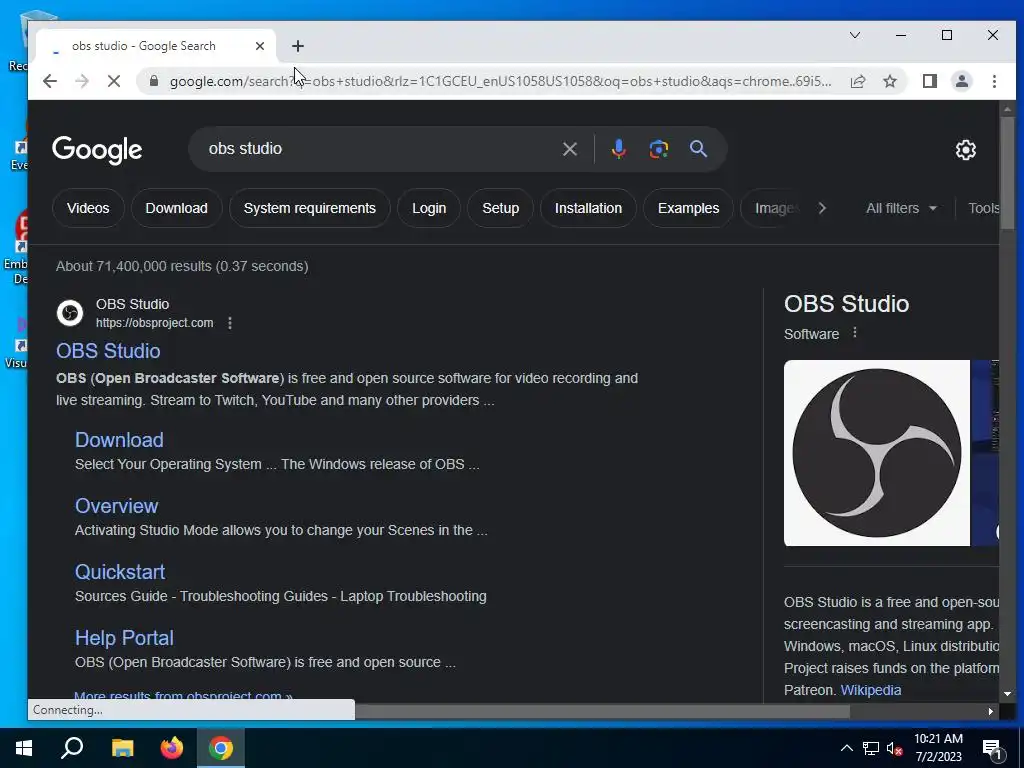Select the System requirements filter chip
This screenshot has height=768, width=1024.
tap(310, 208)
